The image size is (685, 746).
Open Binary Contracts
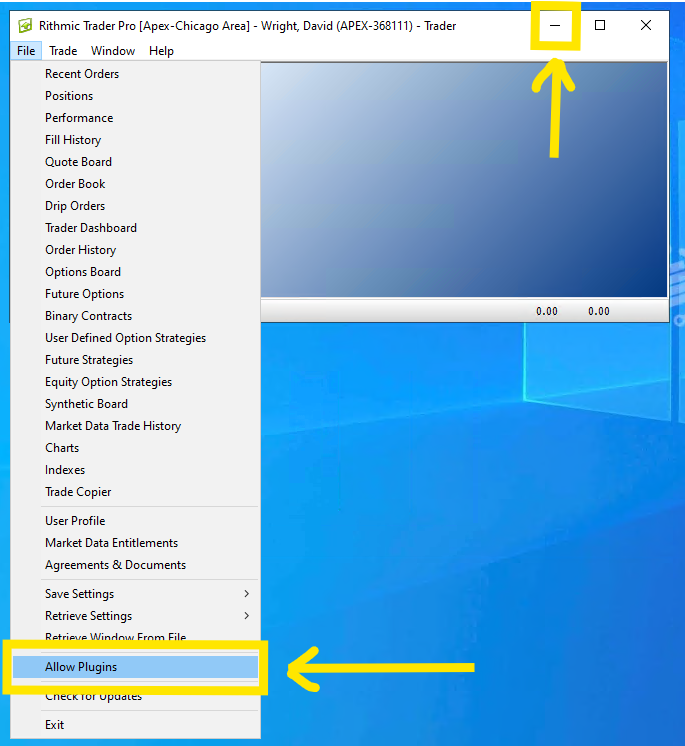(x=136, y=316)
